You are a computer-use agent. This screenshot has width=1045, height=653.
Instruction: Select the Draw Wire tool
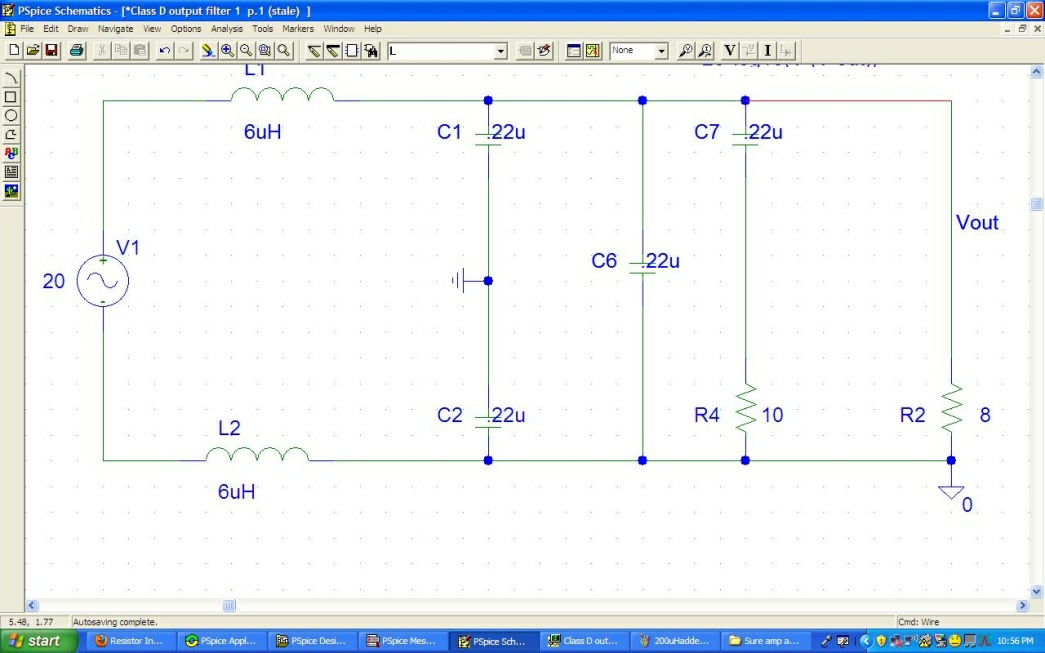(x=314, y=51)
